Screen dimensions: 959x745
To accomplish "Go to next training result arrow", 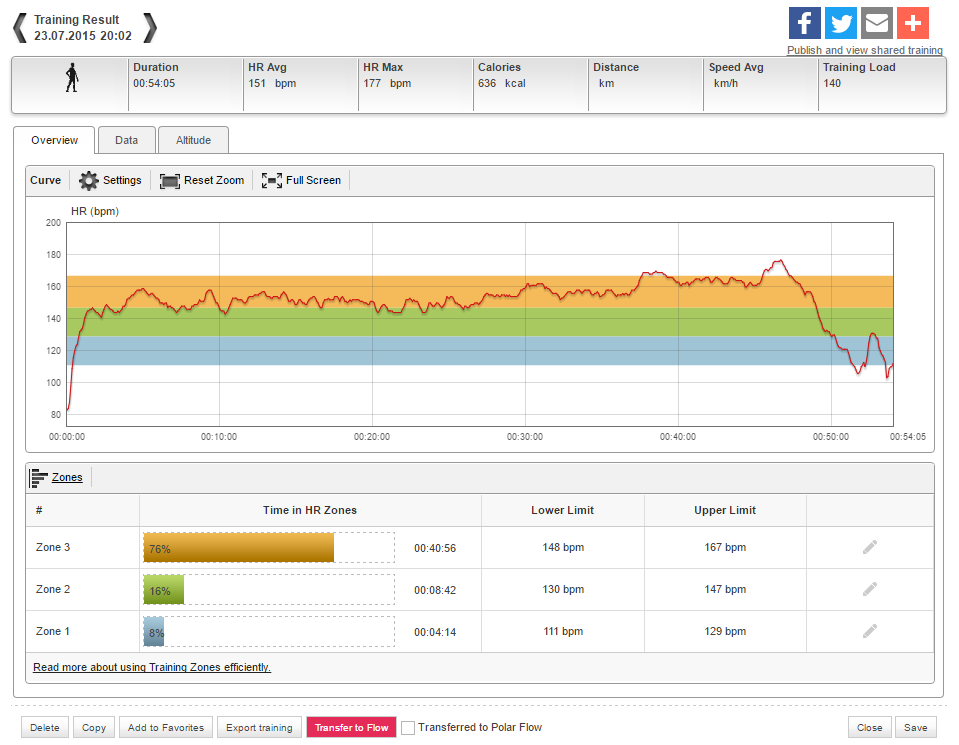I will 150,28.
